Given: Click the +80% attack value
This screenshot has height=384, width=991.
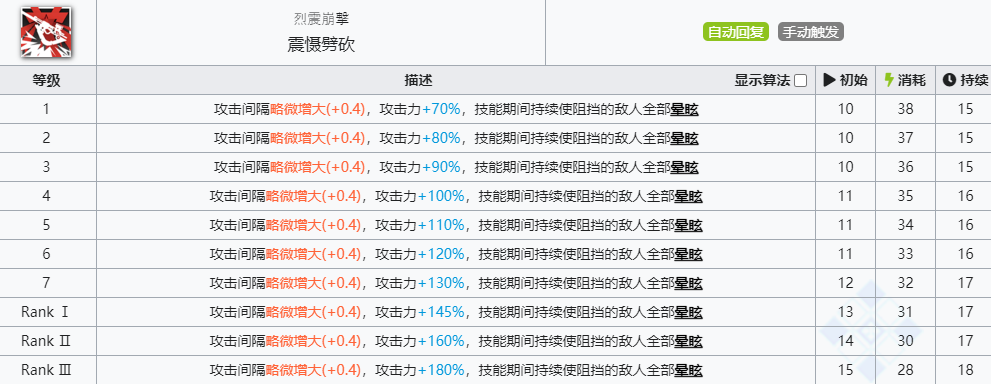Looking at the screenshot, I should click(x=441, y=138).
